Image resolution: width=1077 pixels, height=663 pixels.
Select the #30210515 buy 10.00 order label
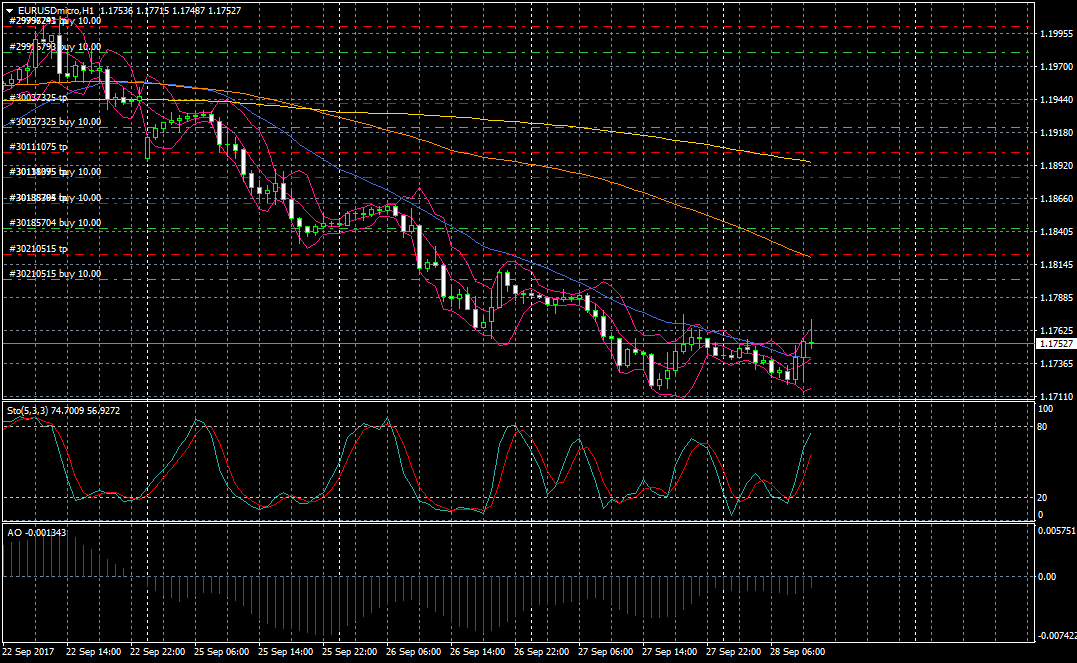(x=55, y=273)
